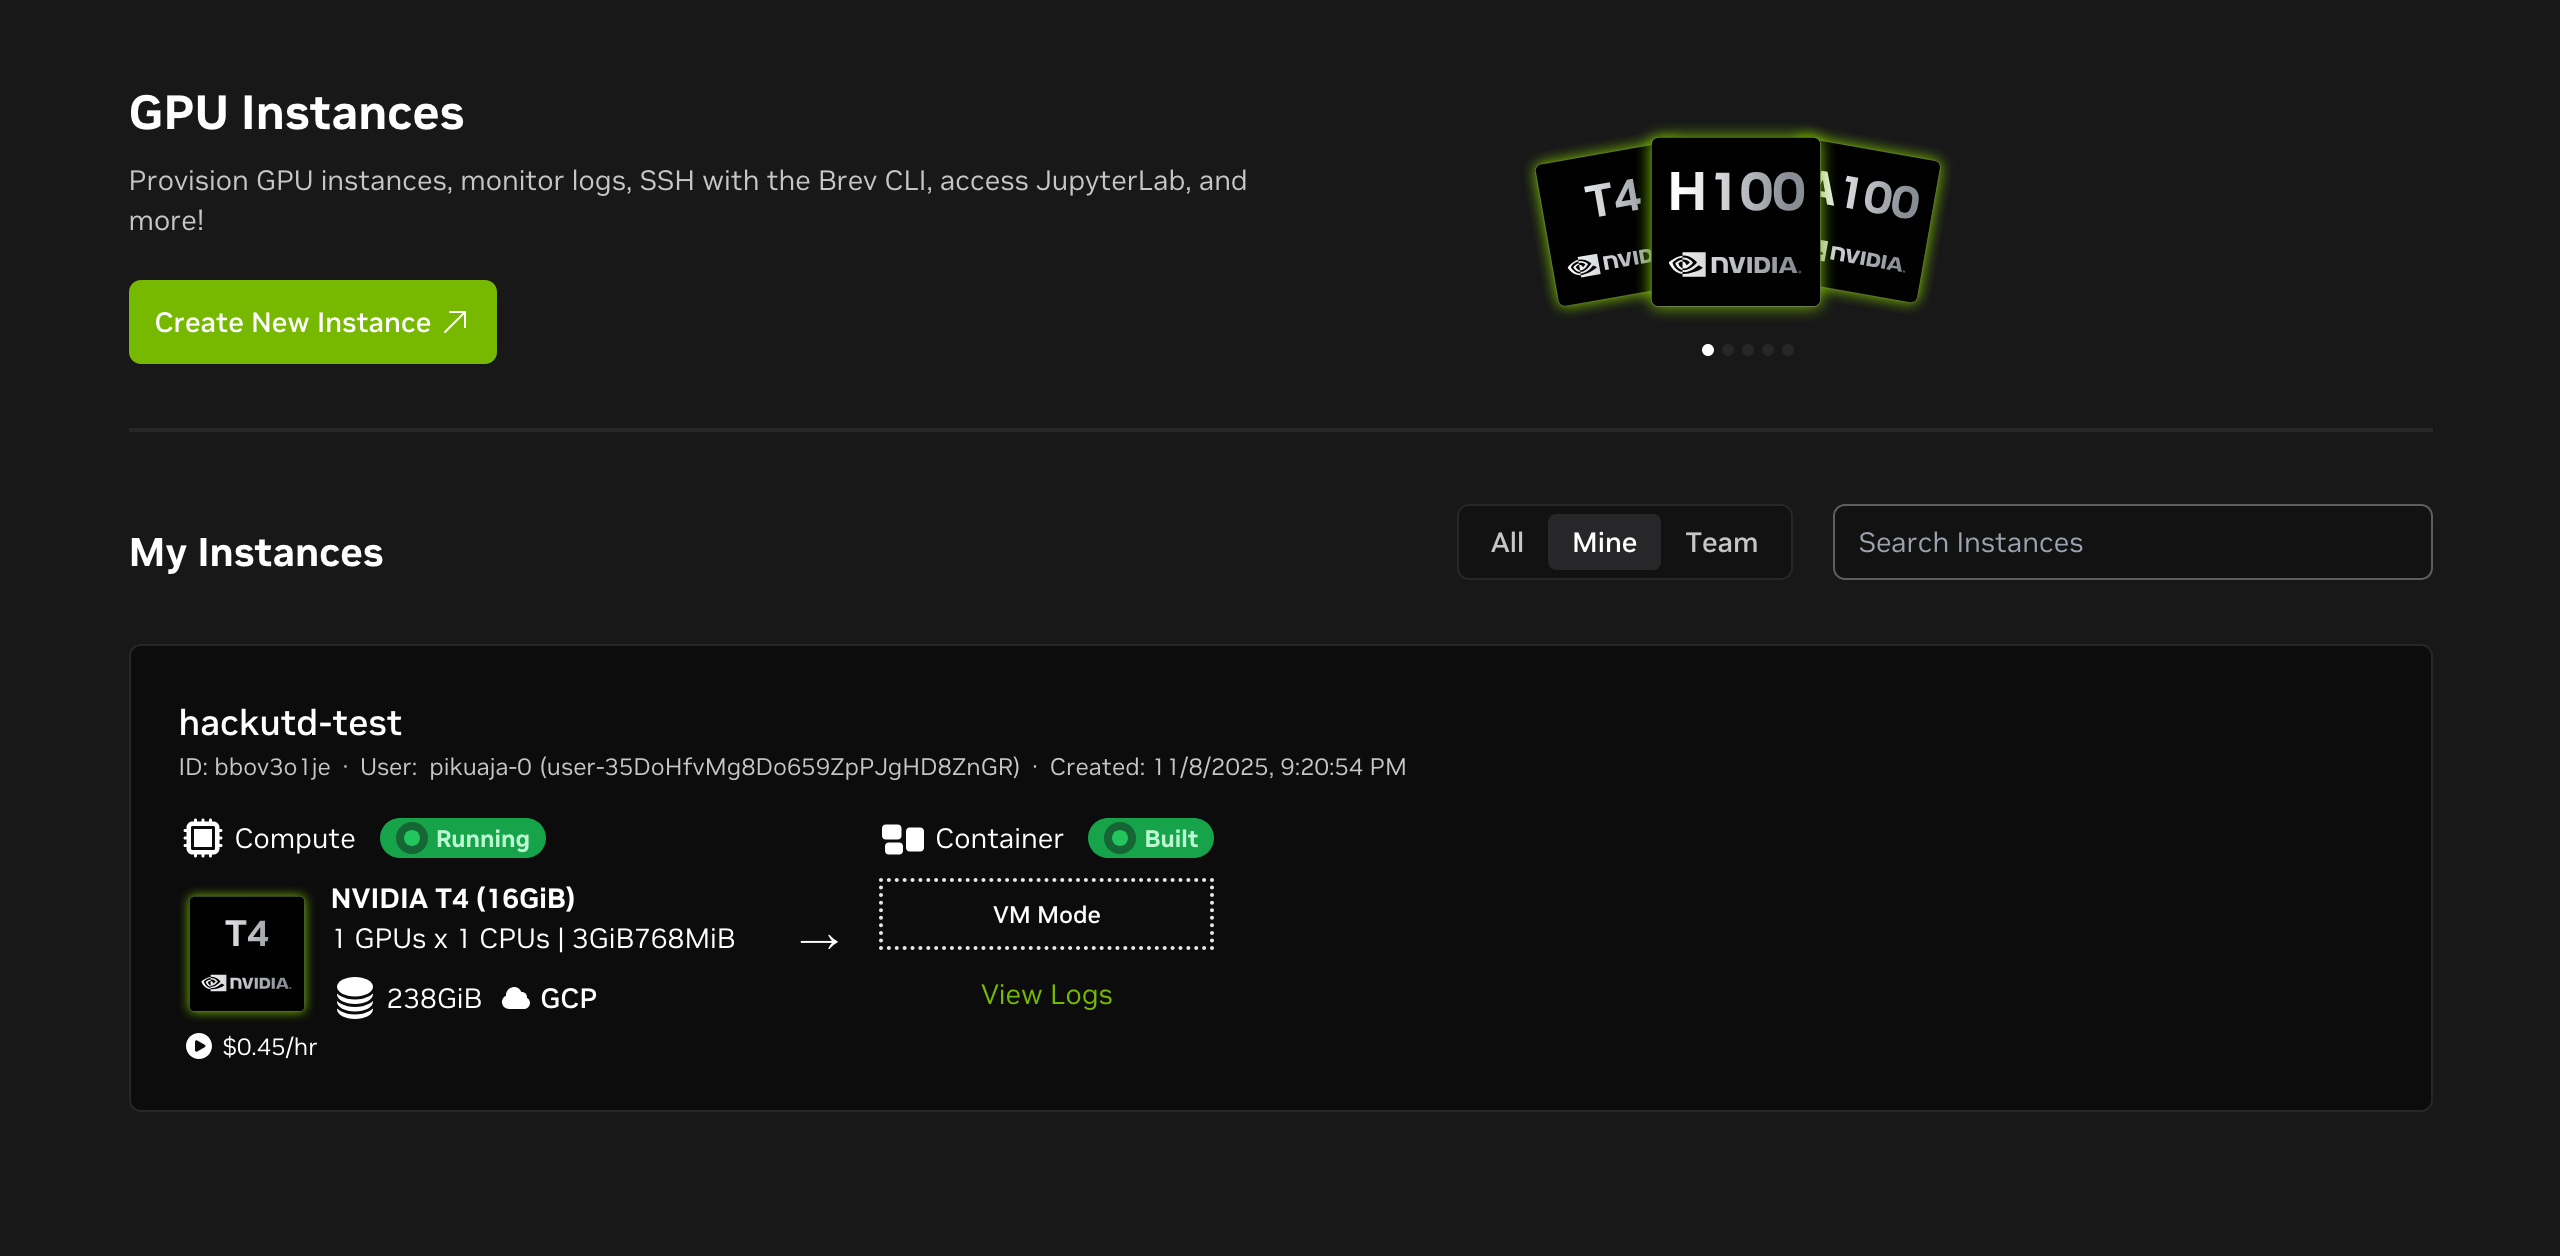Click the arrow between compute and container
This screenshot has height=1256, width=2560.
tap(819, 941)
